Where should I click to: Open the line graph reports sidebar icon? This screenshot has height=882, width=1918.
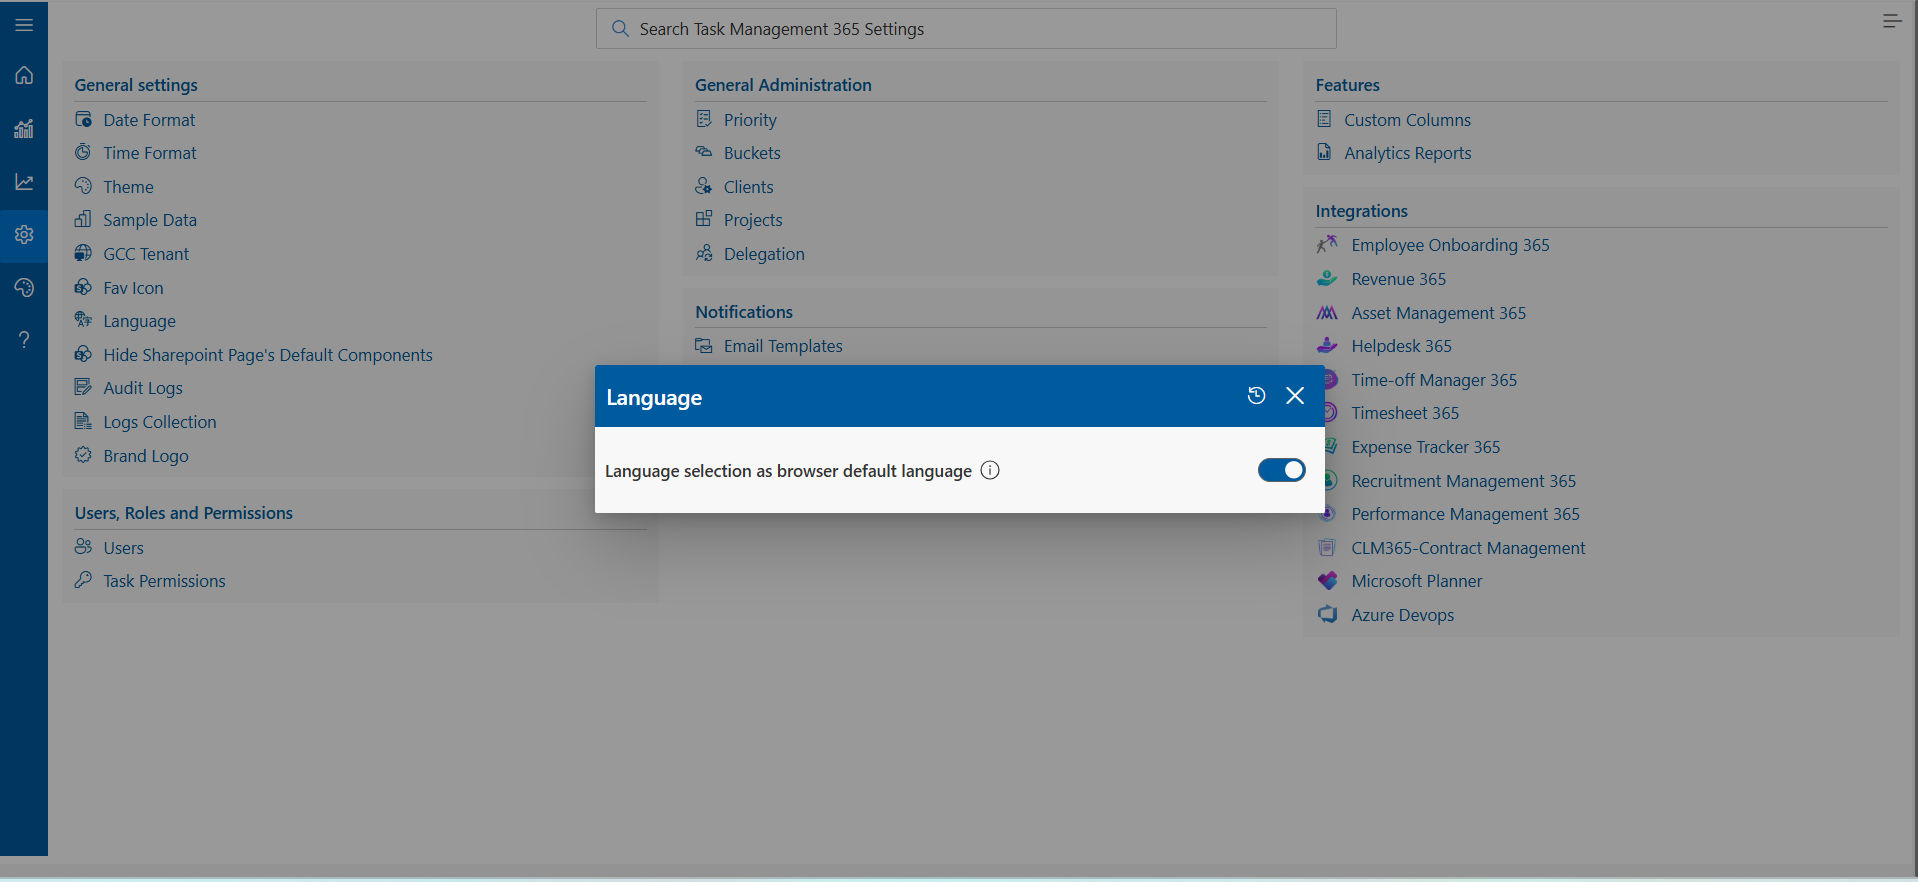coord(24,182)
